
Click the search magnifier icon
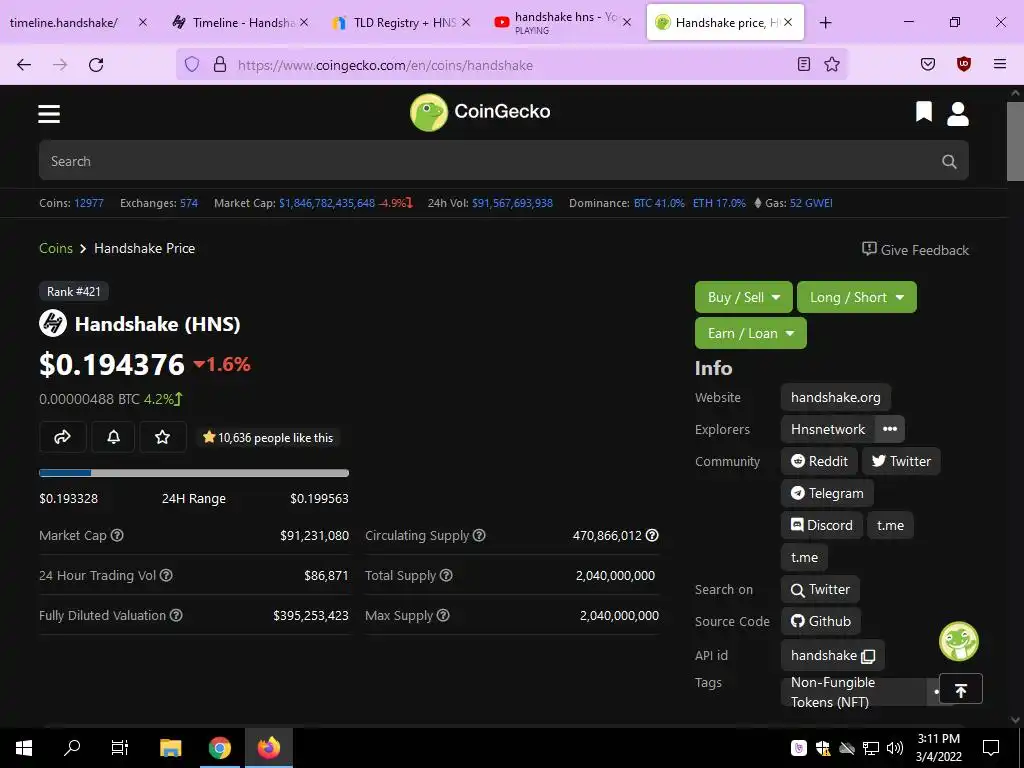point(949,161)
